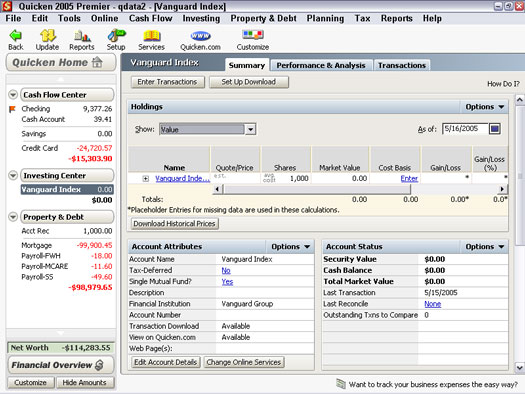This screenshot has width=525, height=394.
Task: Open Reports from the toolbar icon
Action: coord(82,36)
